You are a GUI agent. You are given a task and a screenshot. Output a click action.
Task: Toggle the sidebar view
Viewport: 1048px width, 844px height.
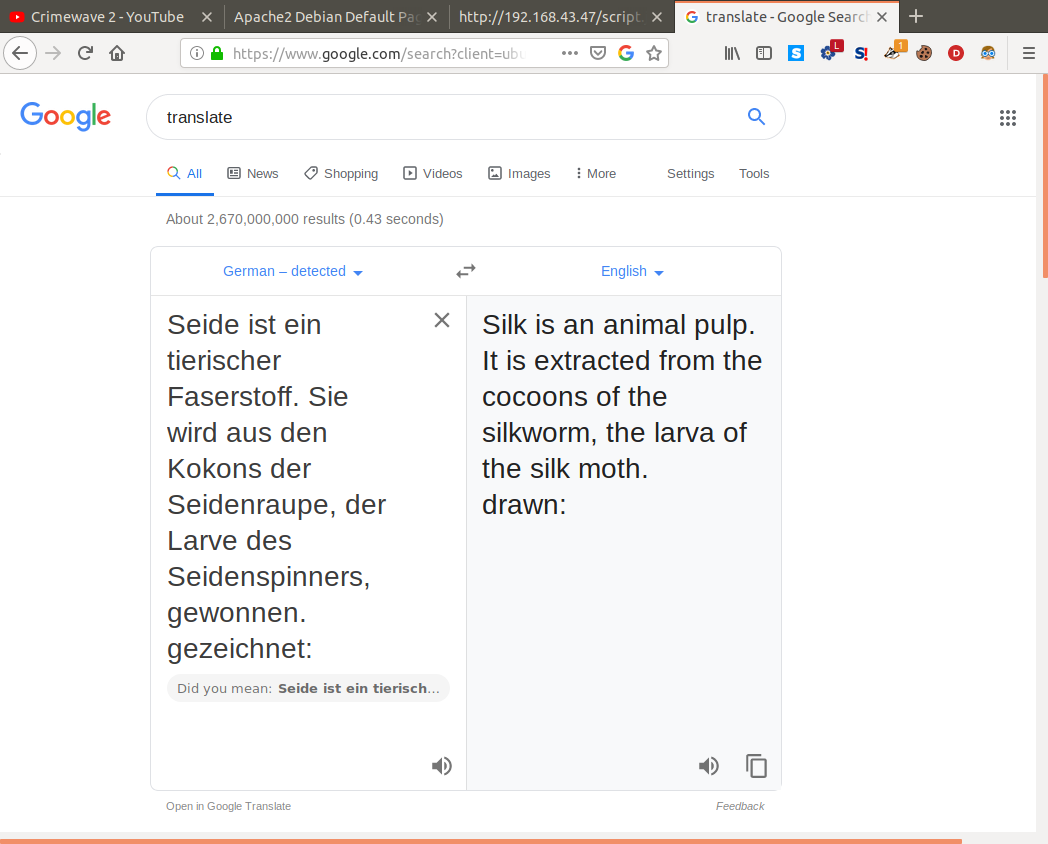[x=764, y=53]
